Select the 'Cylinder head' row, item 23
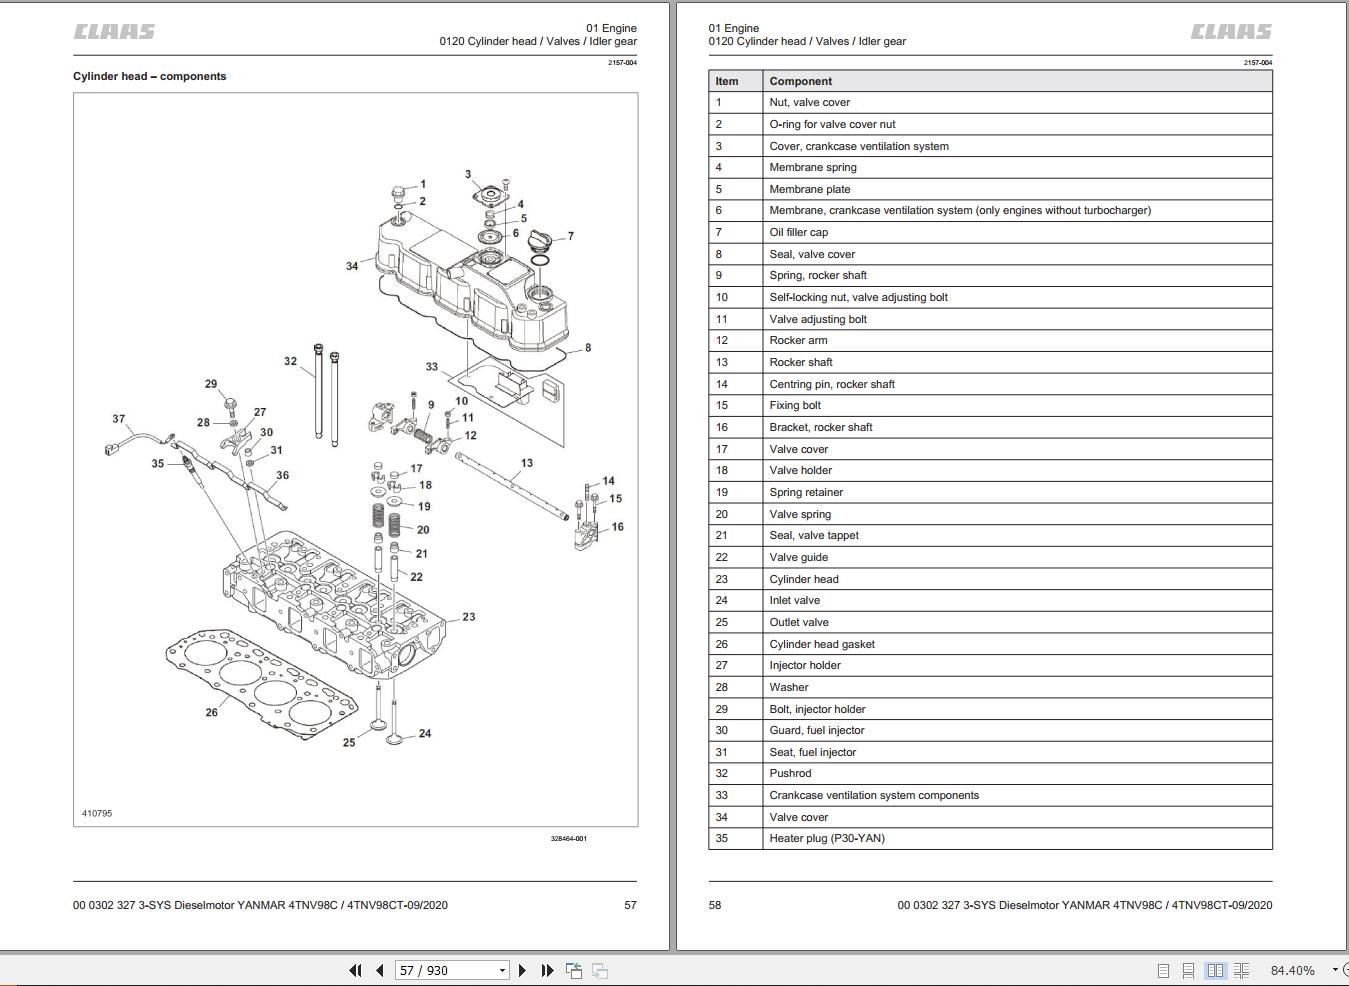Screen dimensions: 1349x986 990,579
